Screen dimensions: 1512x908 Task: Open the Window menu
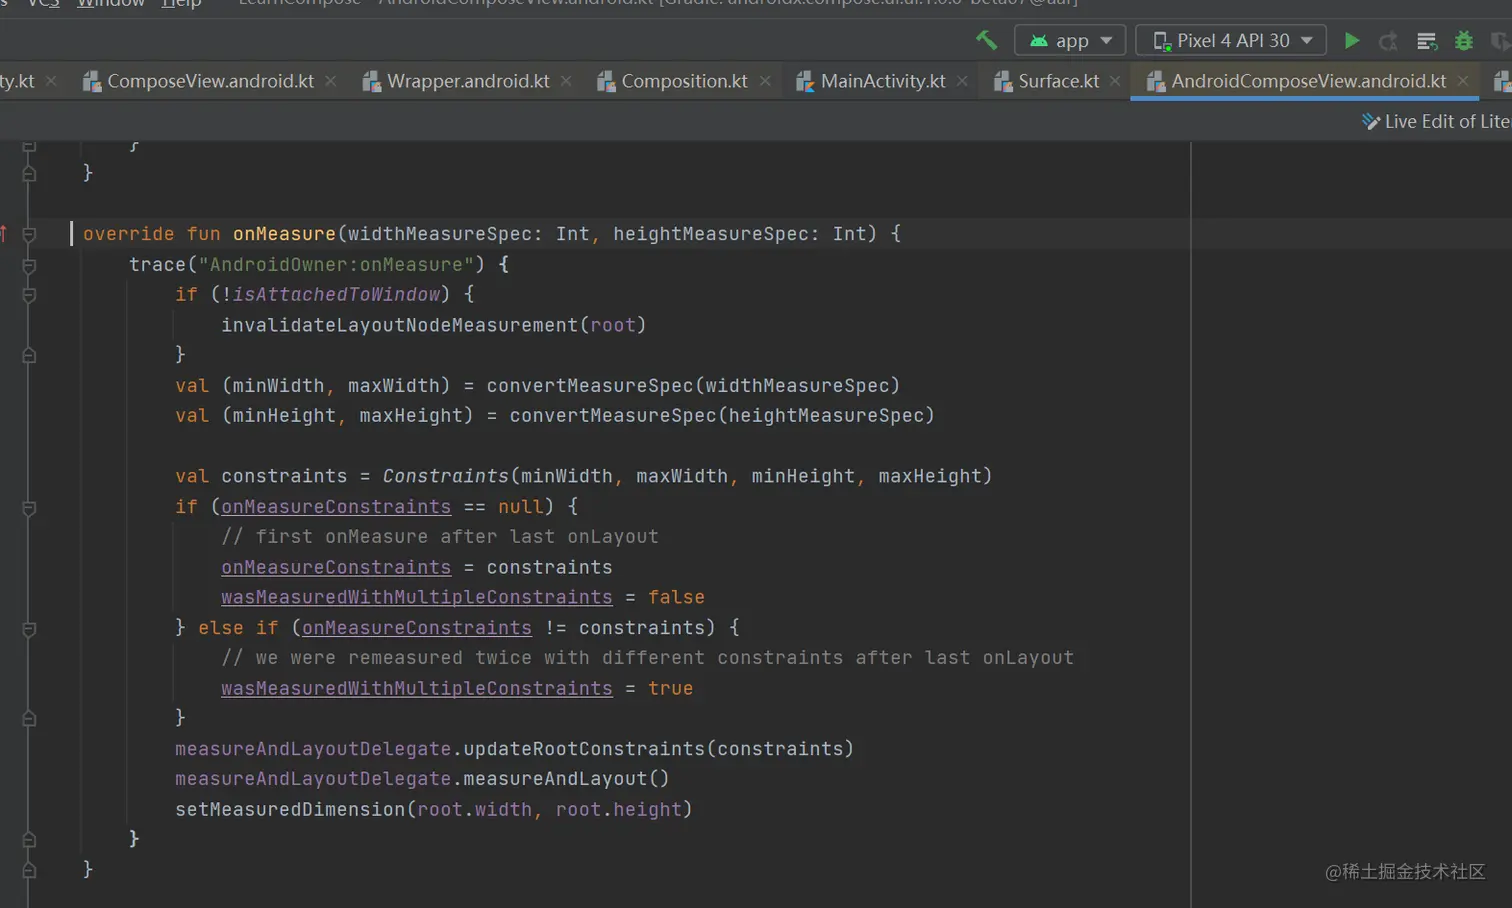110,3
